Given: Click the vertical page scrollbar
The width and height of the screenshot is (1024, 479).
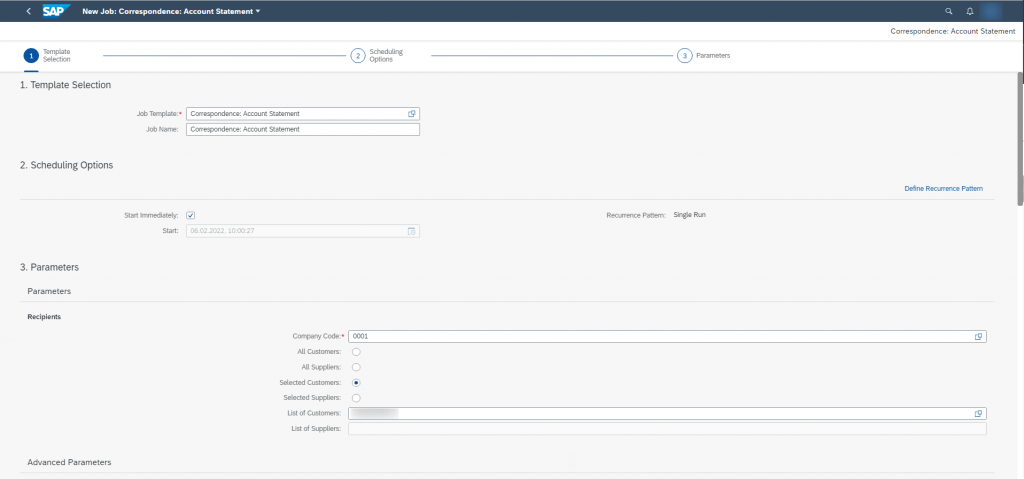Looking at the screenshot, I should pyautogui.click(x=1020, y=139).
